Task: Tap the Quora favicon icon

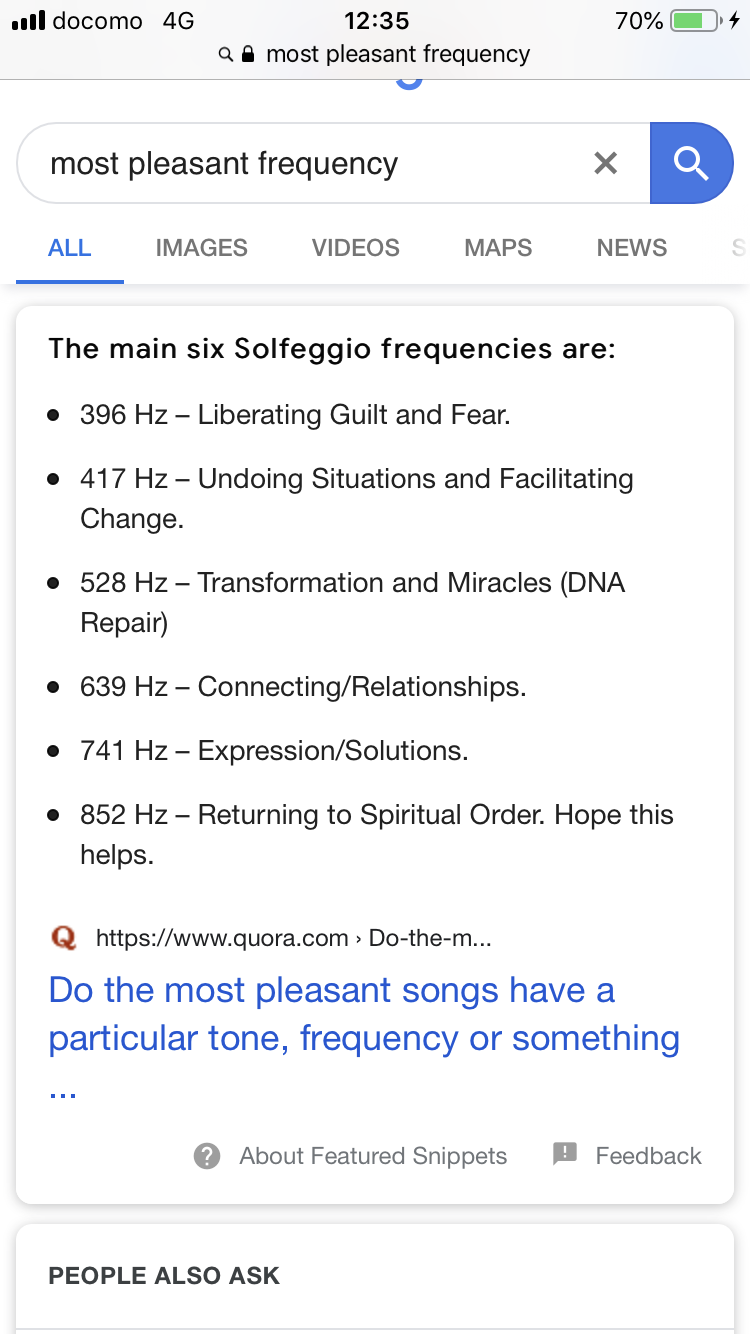Action: [63, 938]
